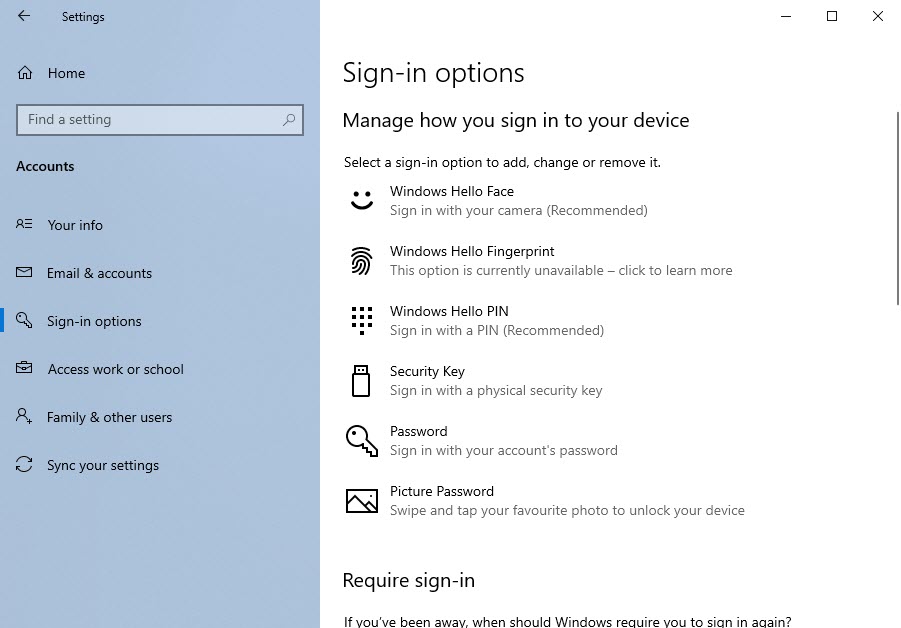Click the Security Key USB icon

pos(361,381)
